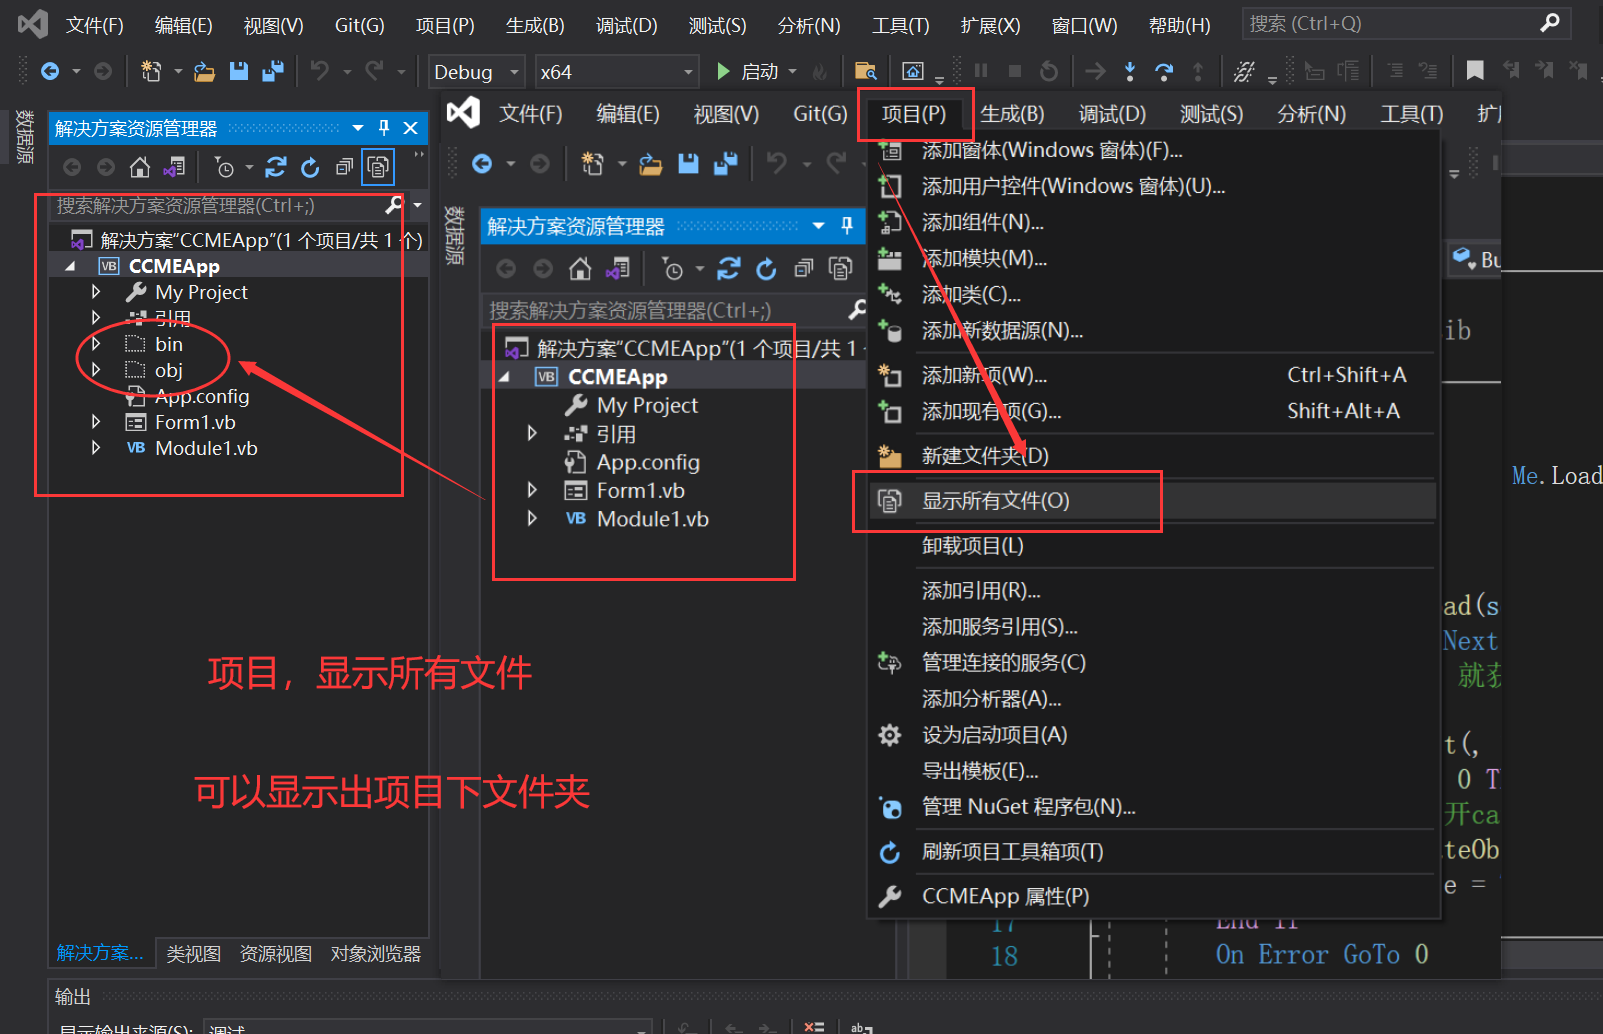Click the Refresh icon in left Solution Explorer
The image size is (1603, 1034).
point(310,167)
